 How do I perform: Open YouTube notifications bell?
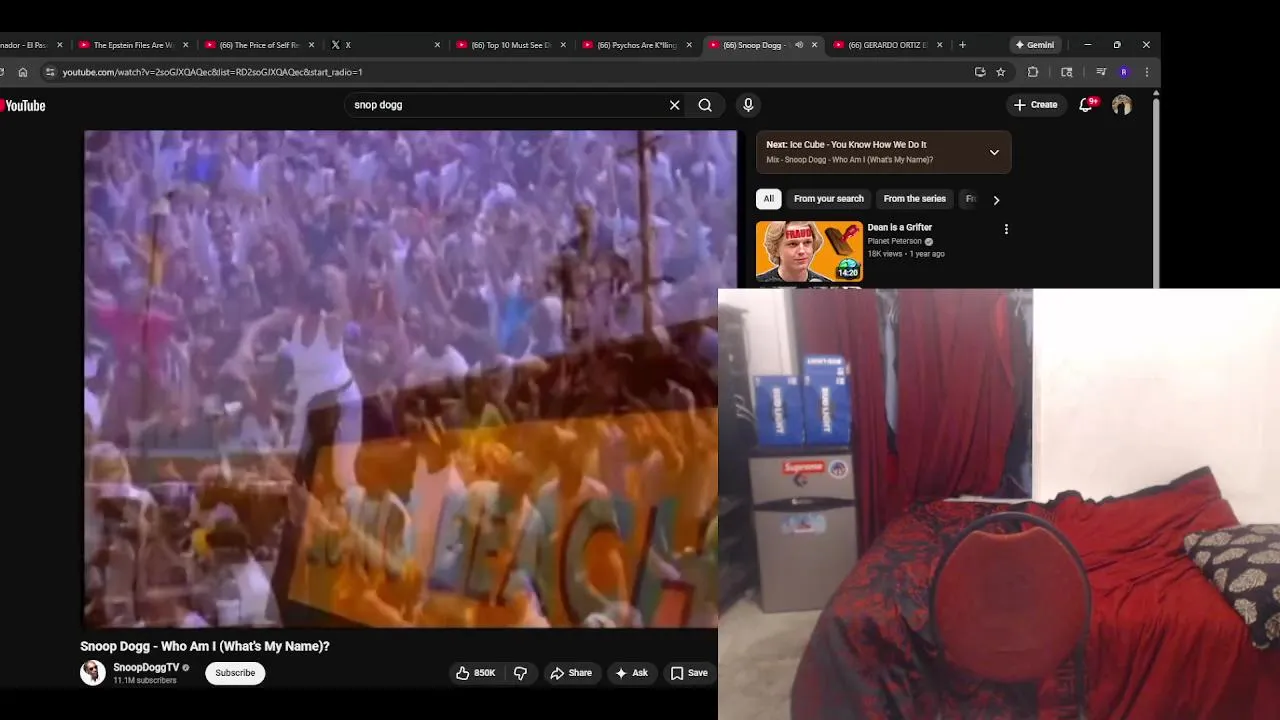click(x=1086, y=105)
